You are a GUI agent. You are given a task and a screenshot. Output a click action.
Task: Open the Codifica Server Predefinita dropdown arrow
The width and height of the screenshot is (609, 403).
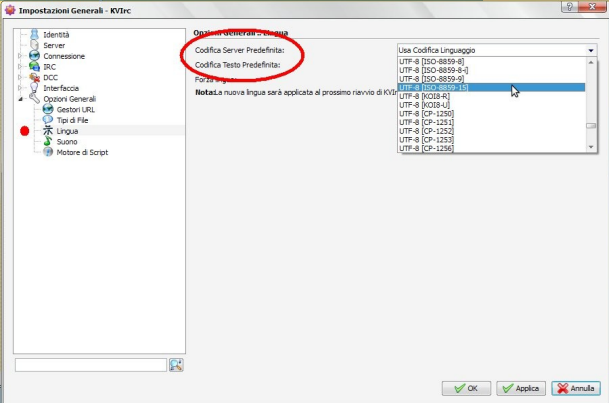pyautogui.click(x=590, y=50)
